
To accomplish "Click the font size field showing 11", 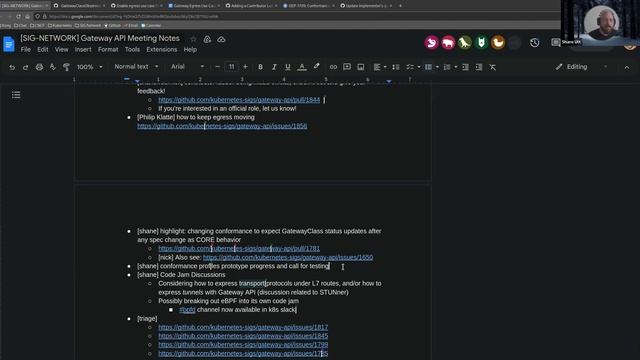I will [x=231, y=67].
